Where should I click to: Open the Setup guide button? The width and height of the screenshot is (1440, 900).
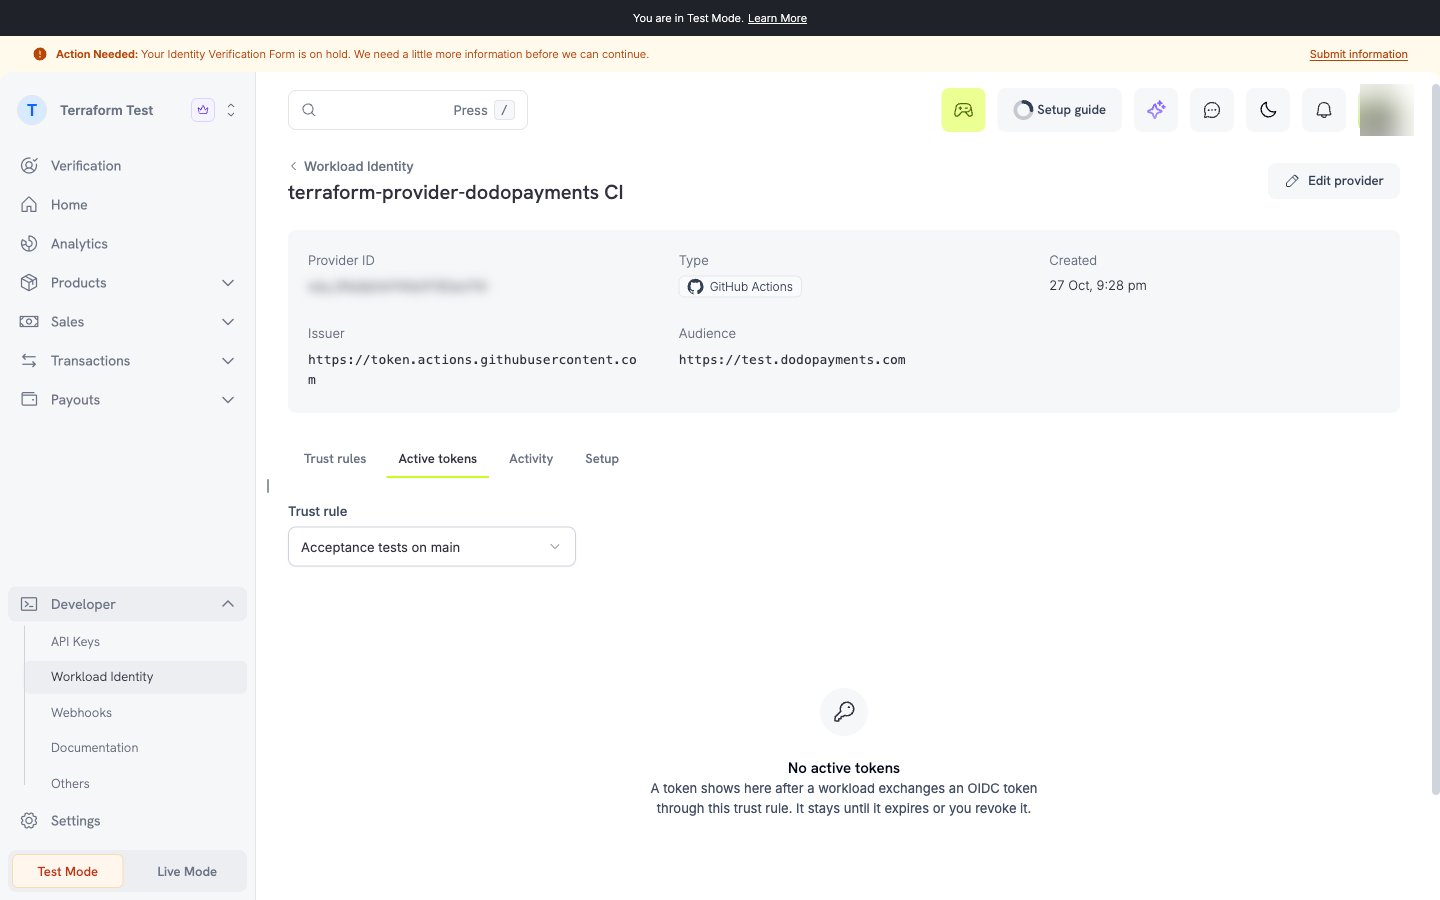point(1060,110)
